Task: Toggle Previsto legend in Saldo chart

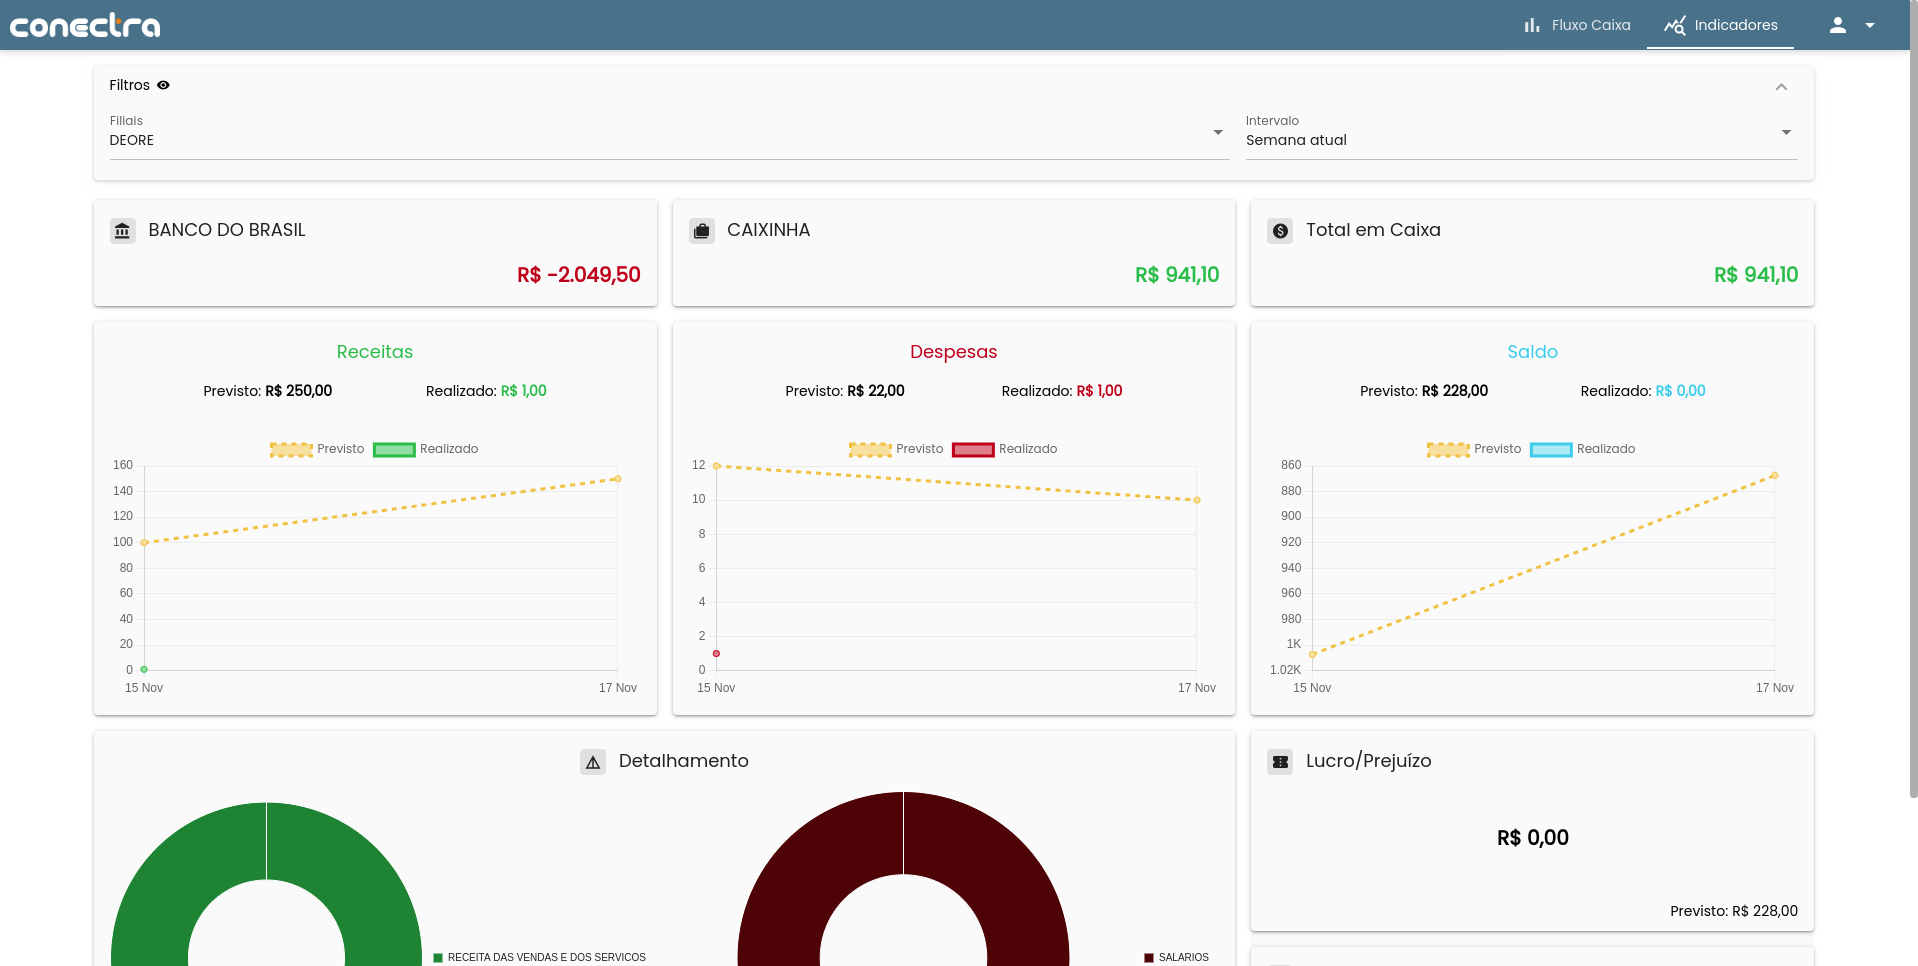Action: pyautogui.click(x=1474, y=449)
